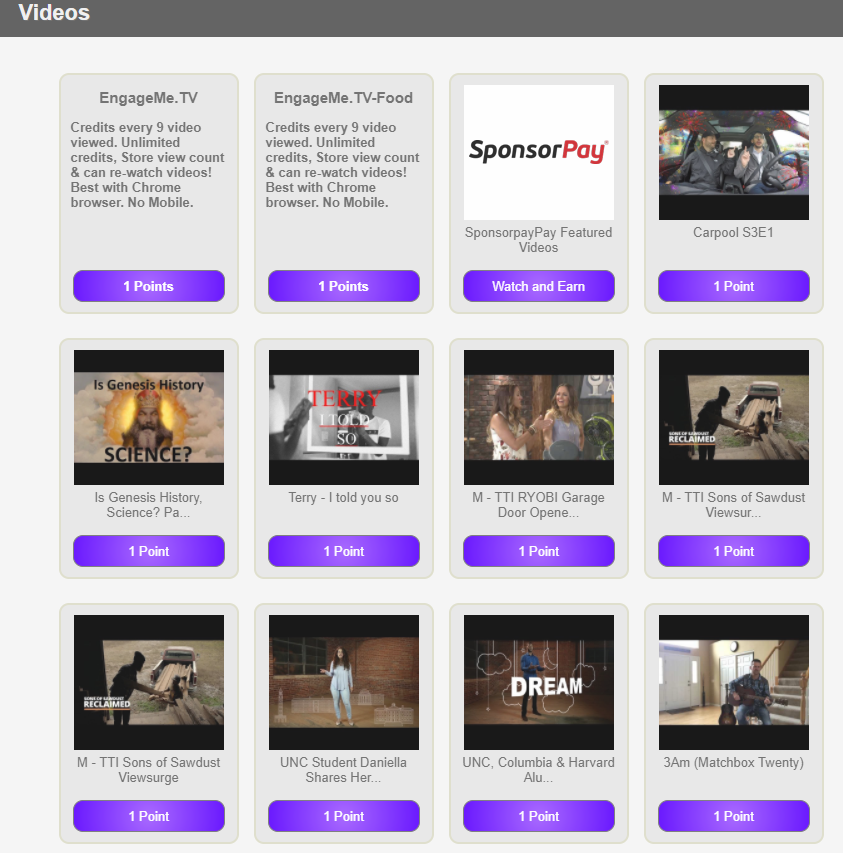Open the 3Am Matchbox Twenty thumbnail

point(733,682)
